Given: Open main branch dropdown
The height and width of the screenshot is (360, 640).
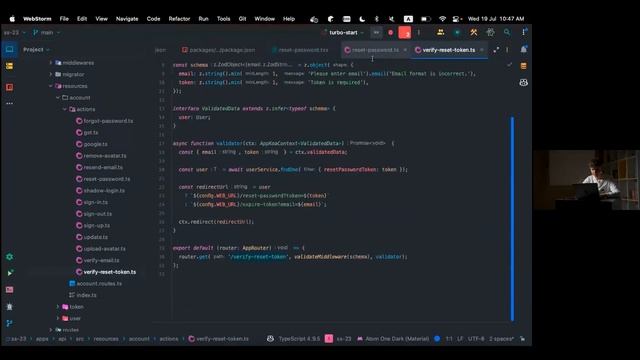Looking at the screenshot, I should [47, 32].
